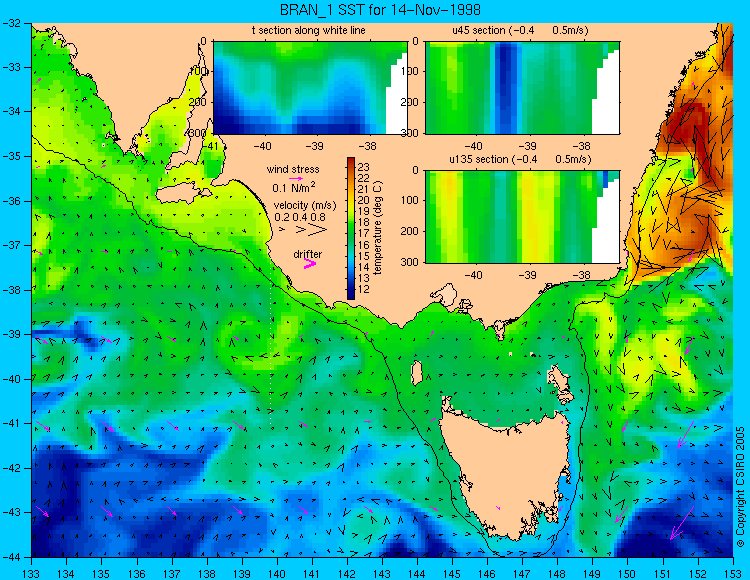Click colorbar value 17
750x580 pixels.
pos(364,234)
